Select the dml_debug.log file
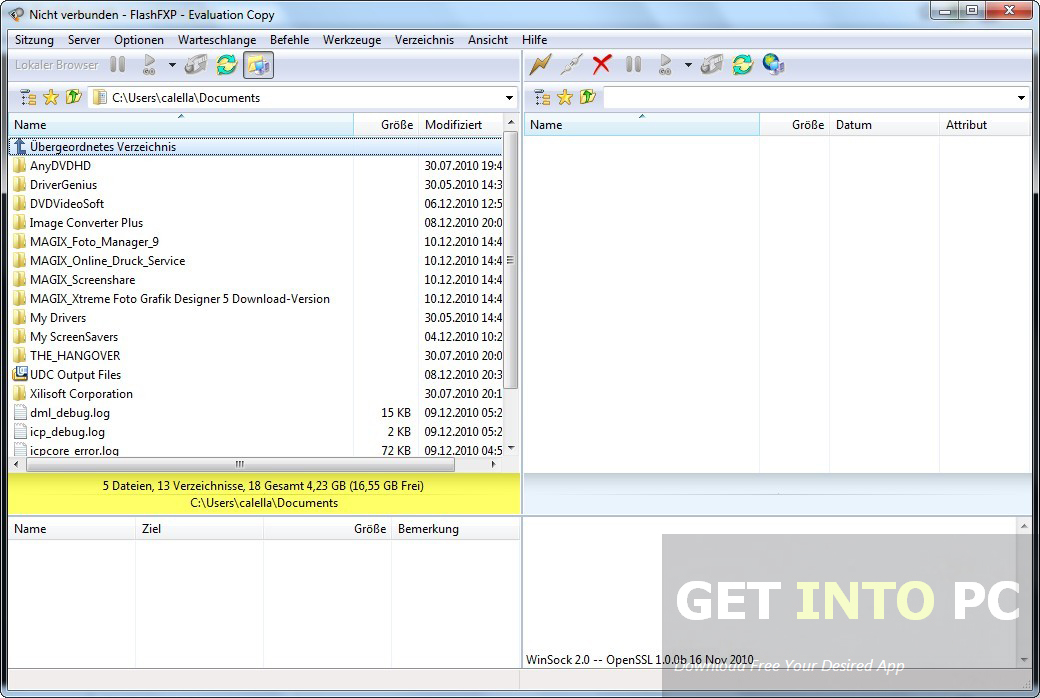This screenshot has height=698, width=1040. click(256, 413)
